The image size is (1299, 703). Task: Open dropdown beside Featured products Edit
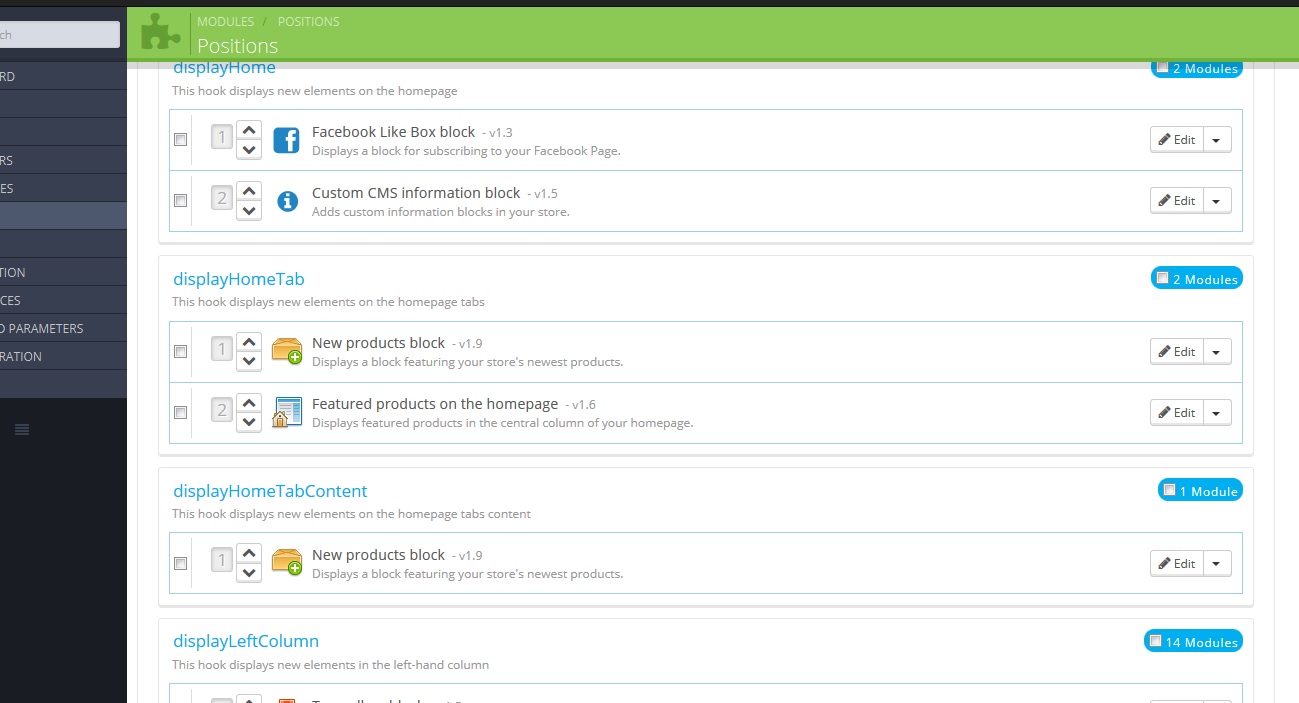pyautogui.click(x=1217, y=413)
